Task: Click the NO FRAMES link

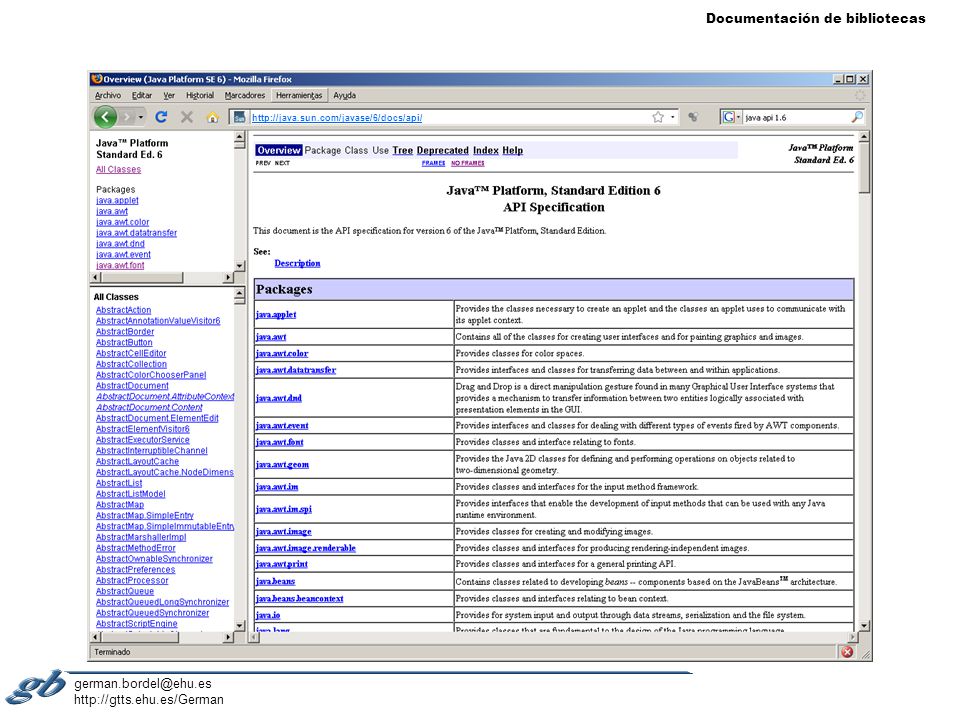Action: [468, 163]
